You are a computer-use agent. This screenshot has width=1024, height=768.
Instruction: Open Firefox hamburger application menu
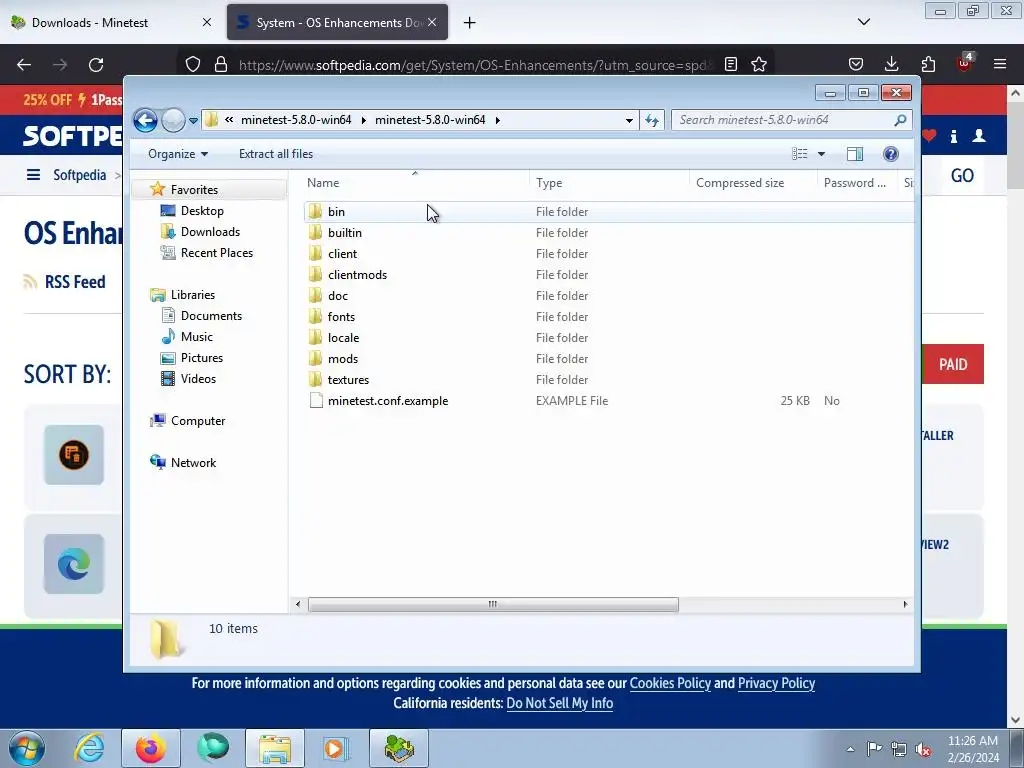1000,64
